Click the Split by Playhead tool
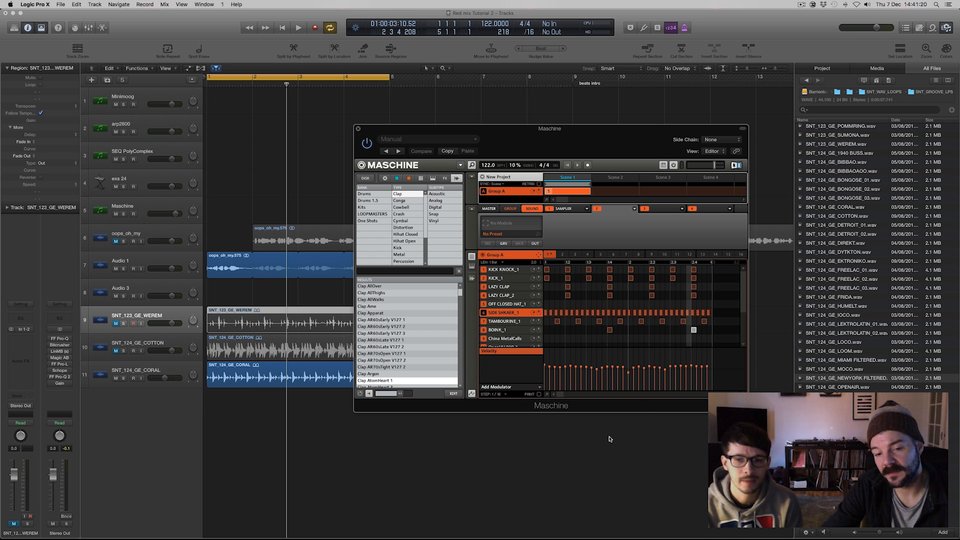Image resolution: width=960 pixels, height=540 pixels. coord(293,50)
